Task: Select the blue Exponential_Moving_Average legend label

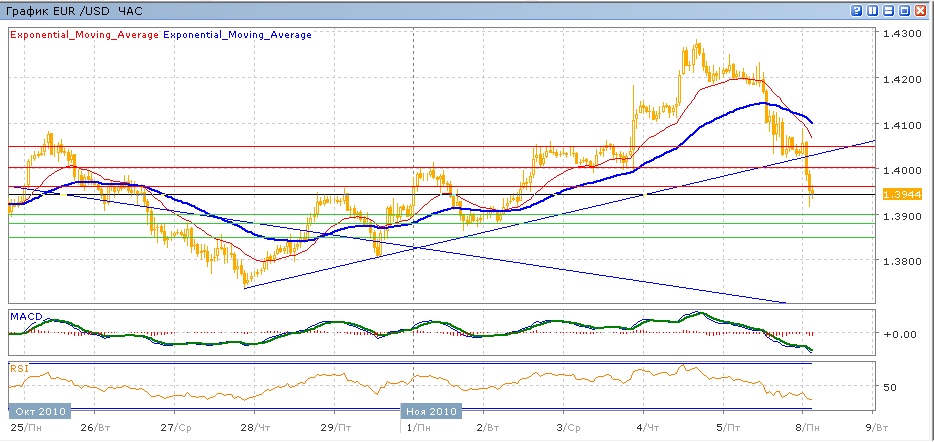Action: pyautogui.click(x=237, y=35)
